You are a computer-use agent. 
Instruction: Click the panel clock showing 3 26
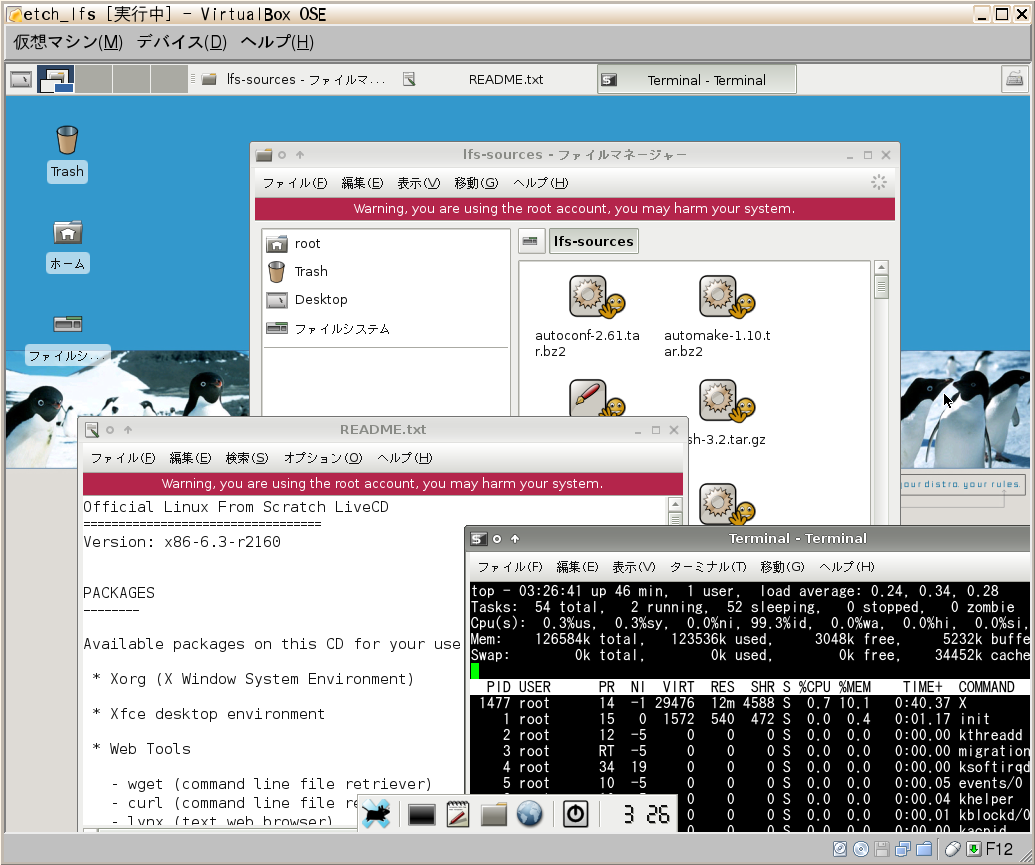point(646,814)
